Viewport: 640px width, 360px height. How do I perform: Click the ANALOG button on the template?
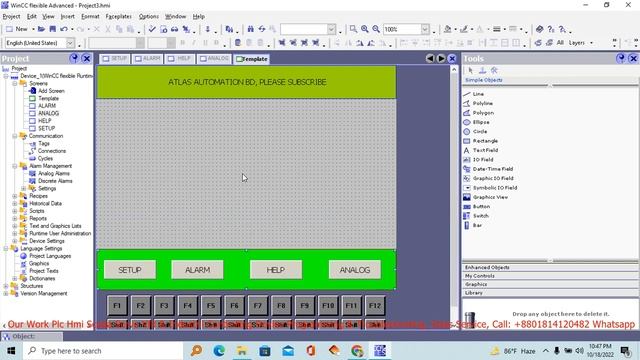355,270
